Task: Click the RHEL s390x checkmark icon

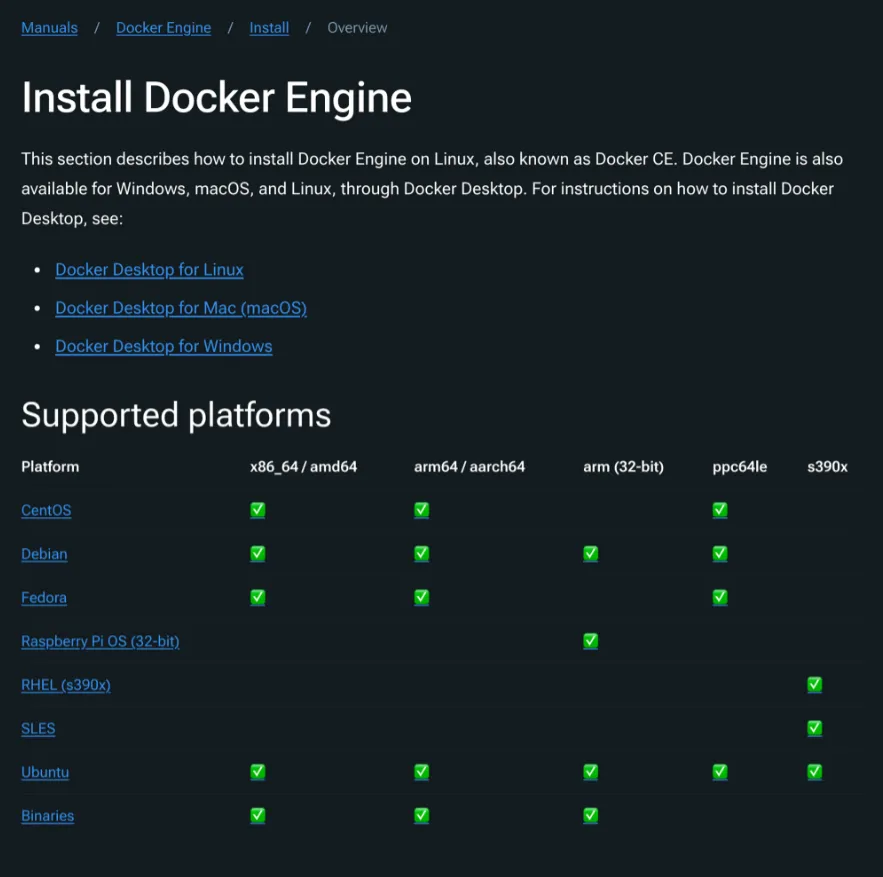Action: click(815, 685)
